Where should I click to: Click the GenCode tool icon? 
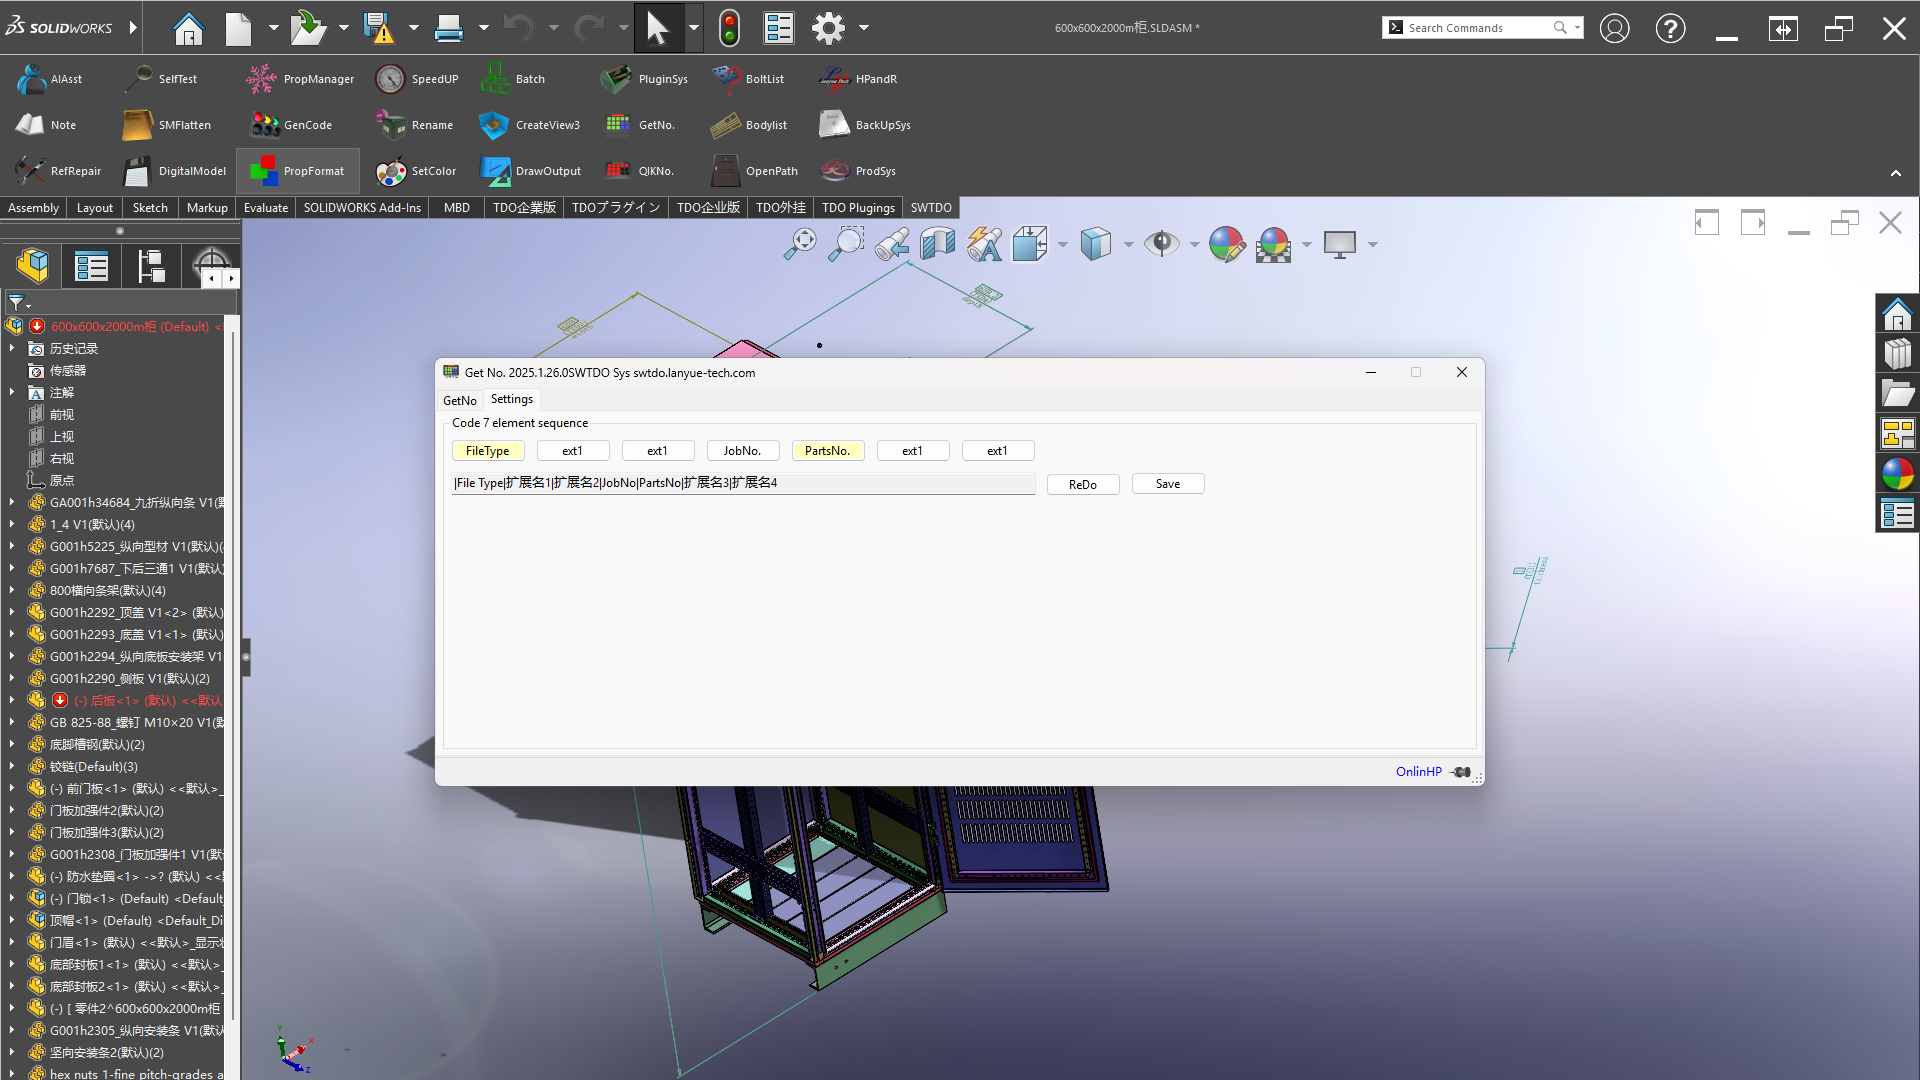(264, 125)
